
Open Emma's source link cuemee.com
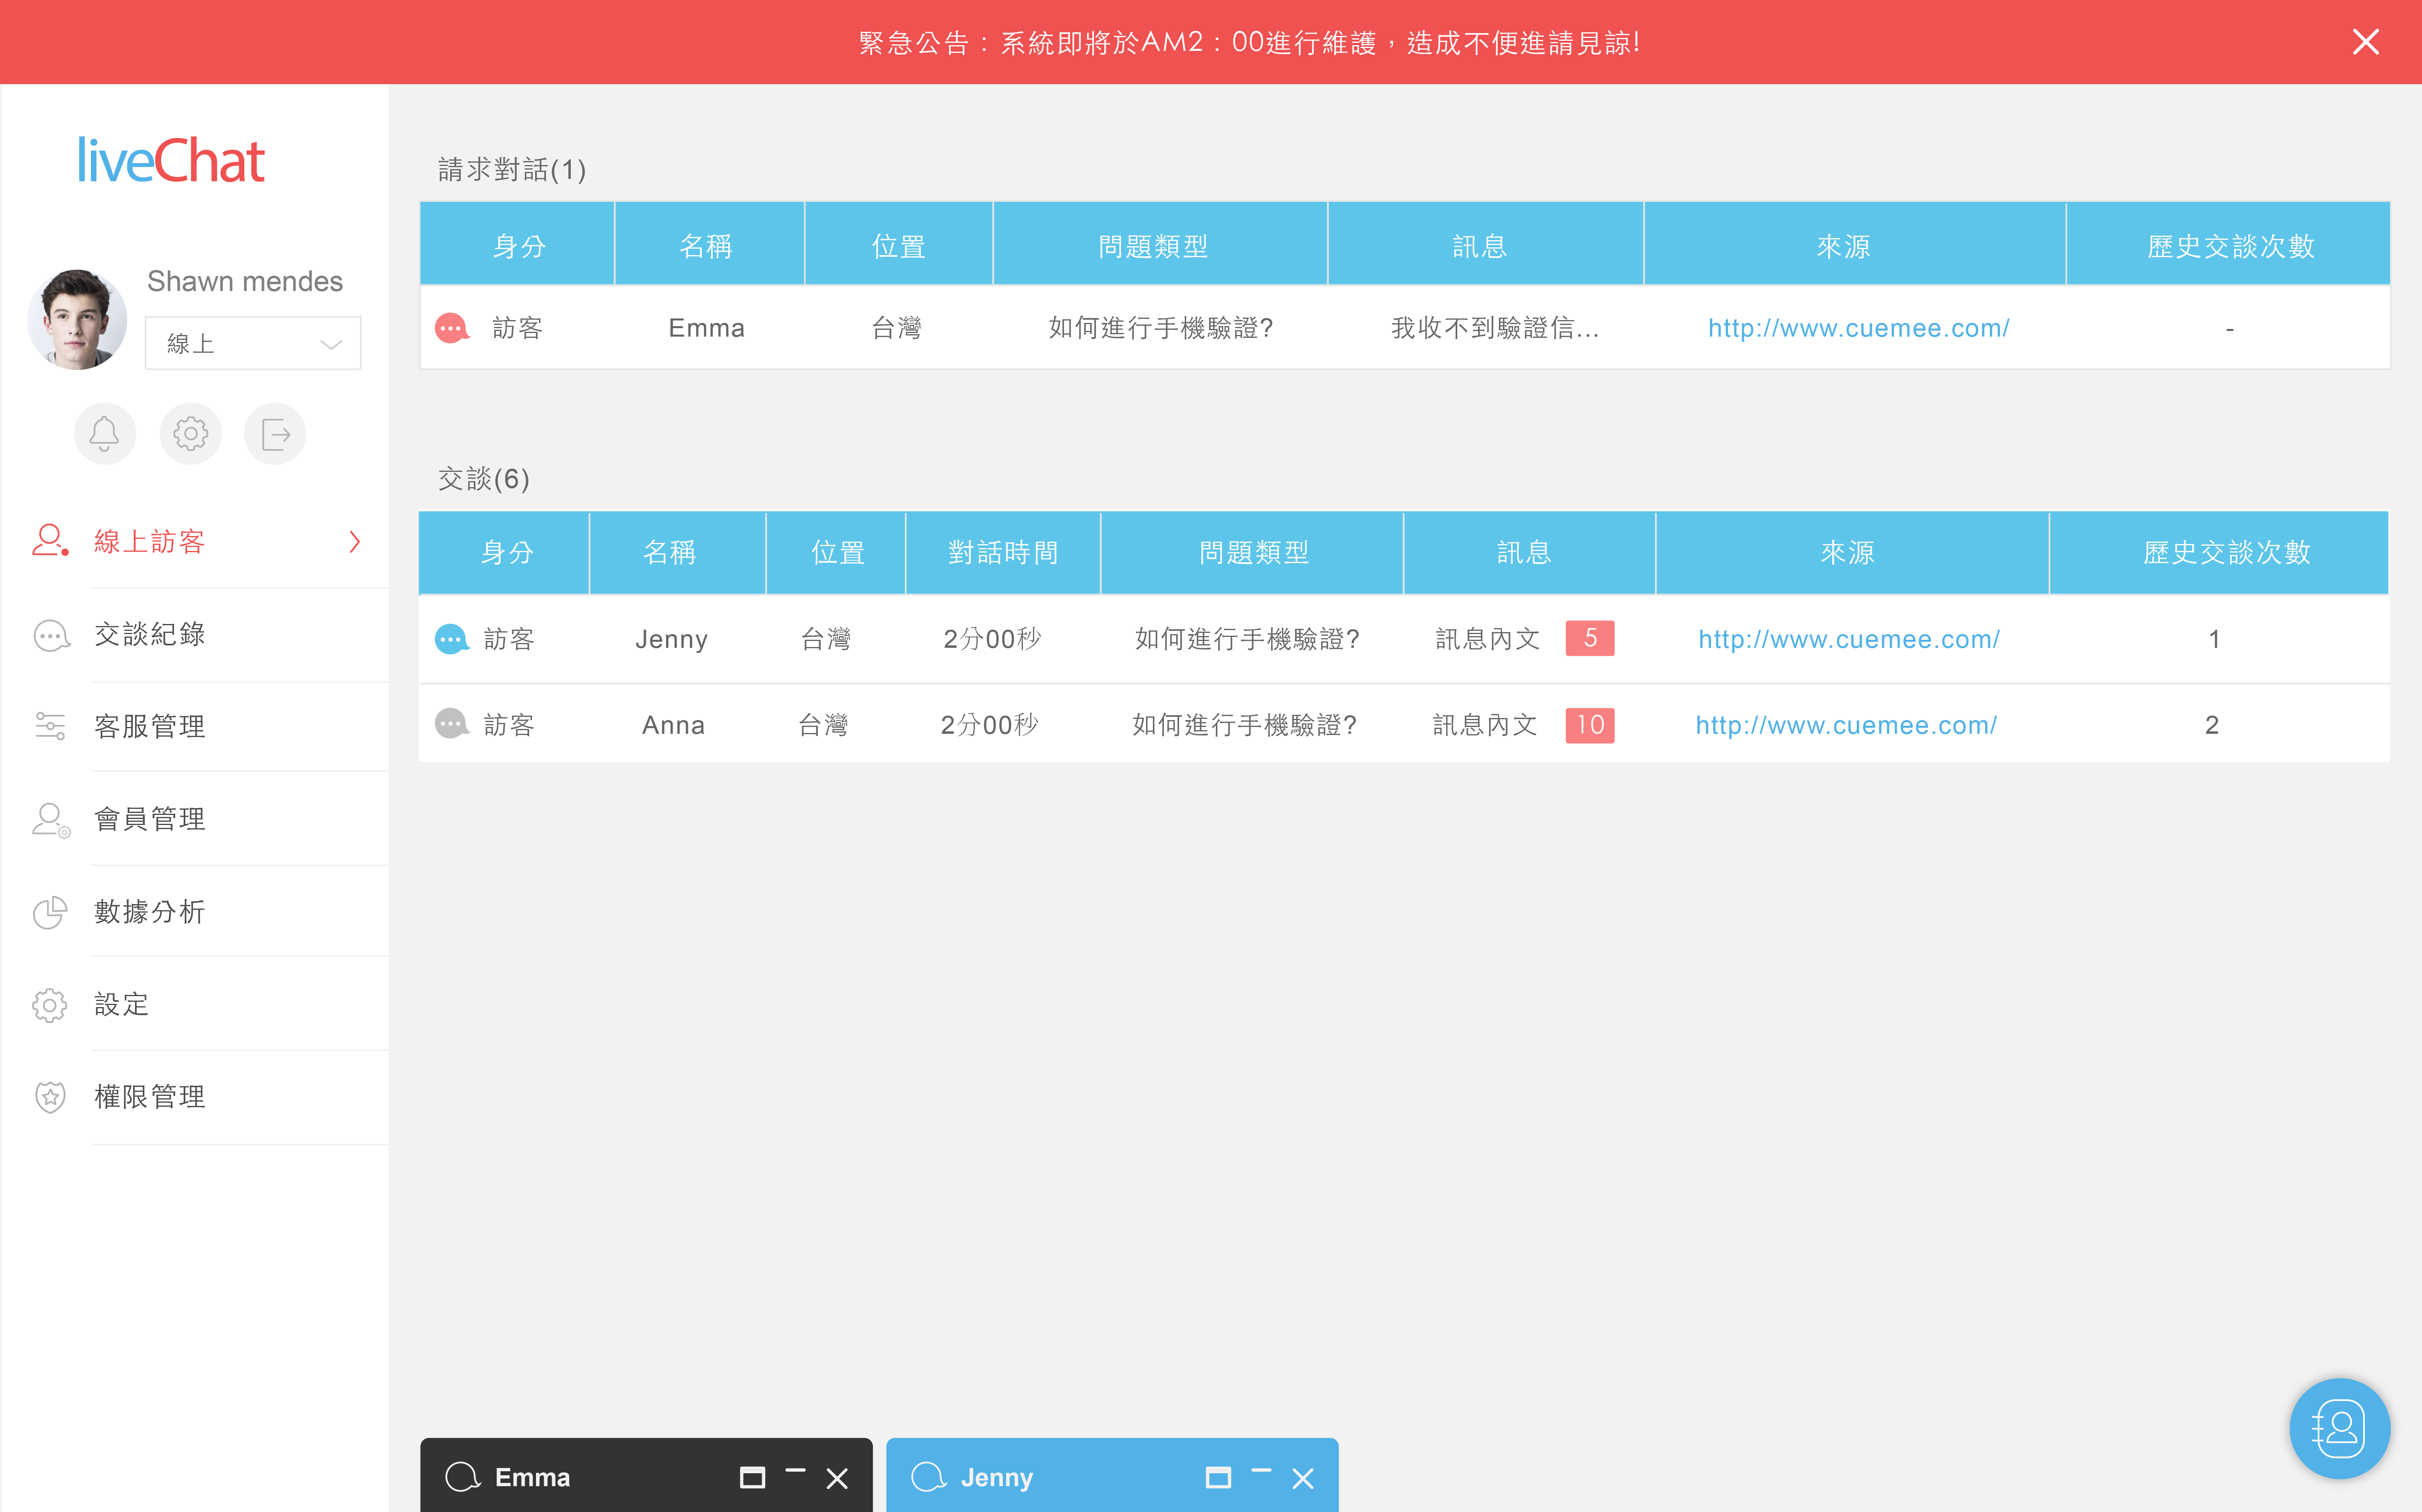(1858, 328)
